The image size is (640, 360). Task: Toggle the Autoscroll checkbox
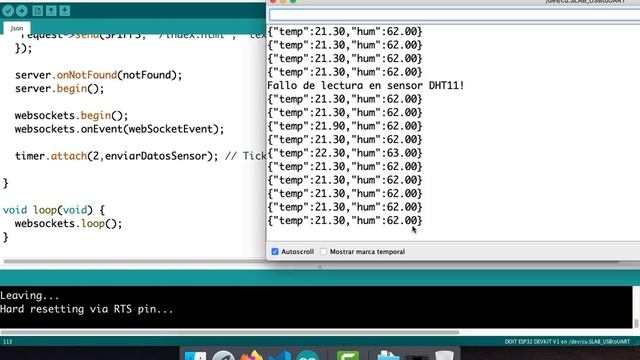click(x=275, y=251)
